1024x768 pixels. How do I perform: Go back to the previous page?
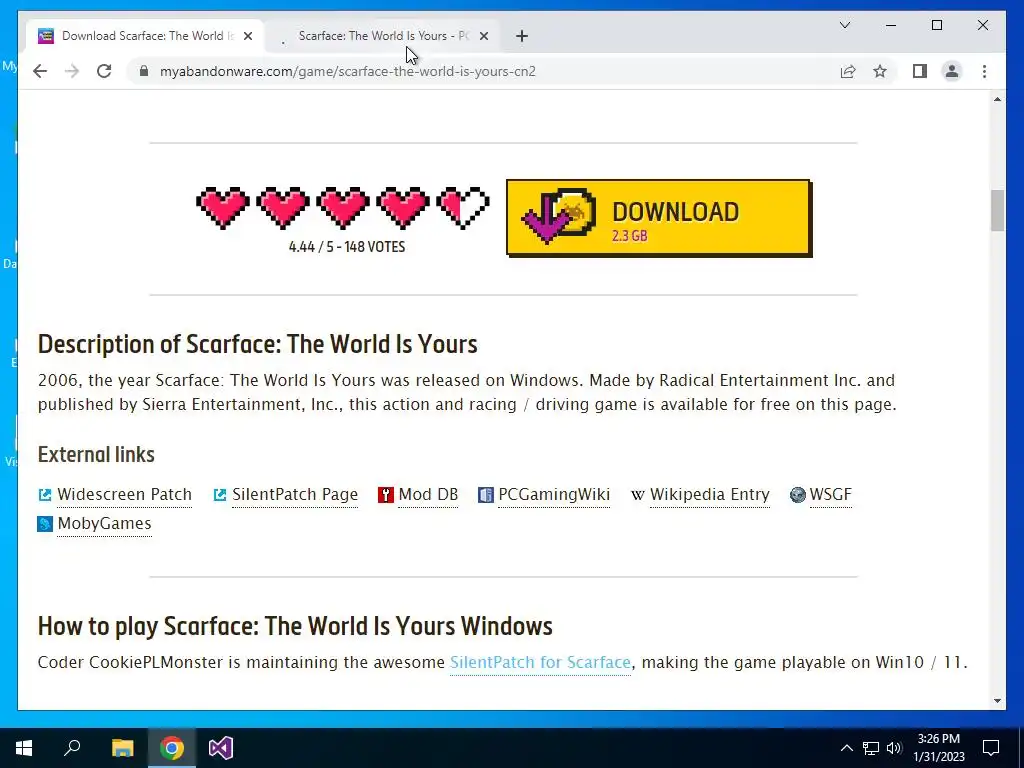click(40, 71)
